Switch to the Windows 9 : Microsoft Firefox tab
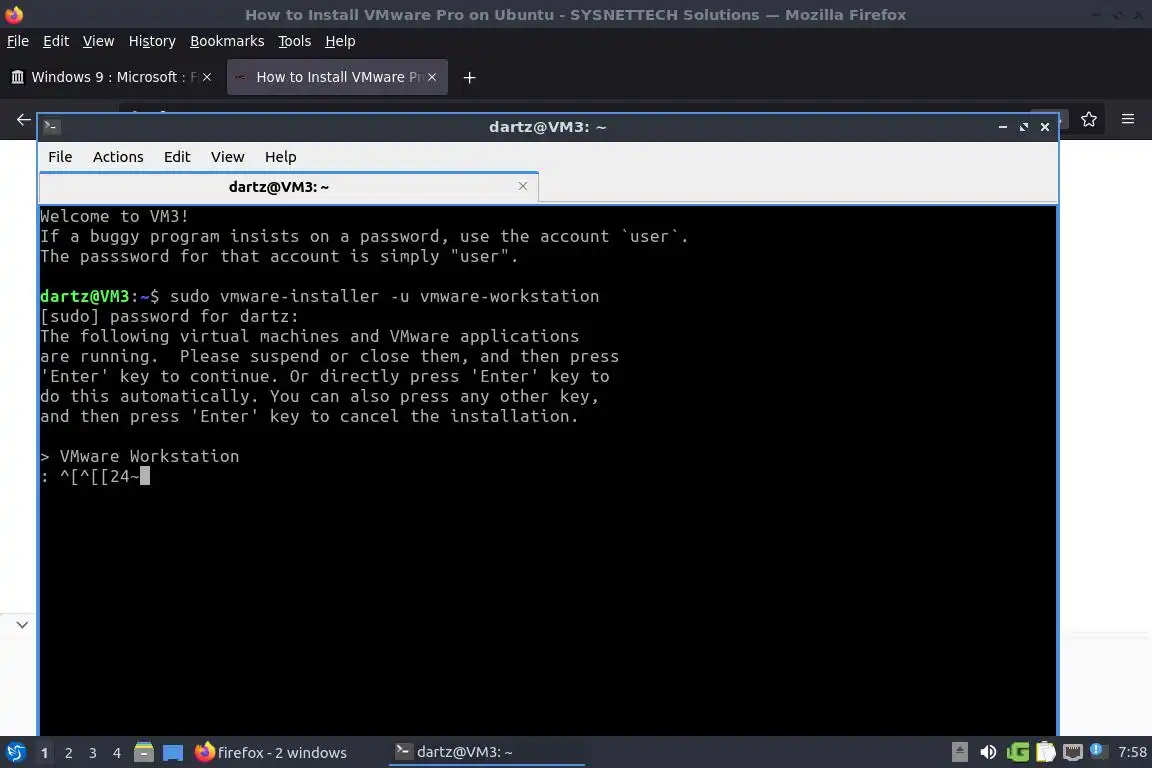Image resolution: width=1152 pixels, height=768 pixels. coord(110,77)
